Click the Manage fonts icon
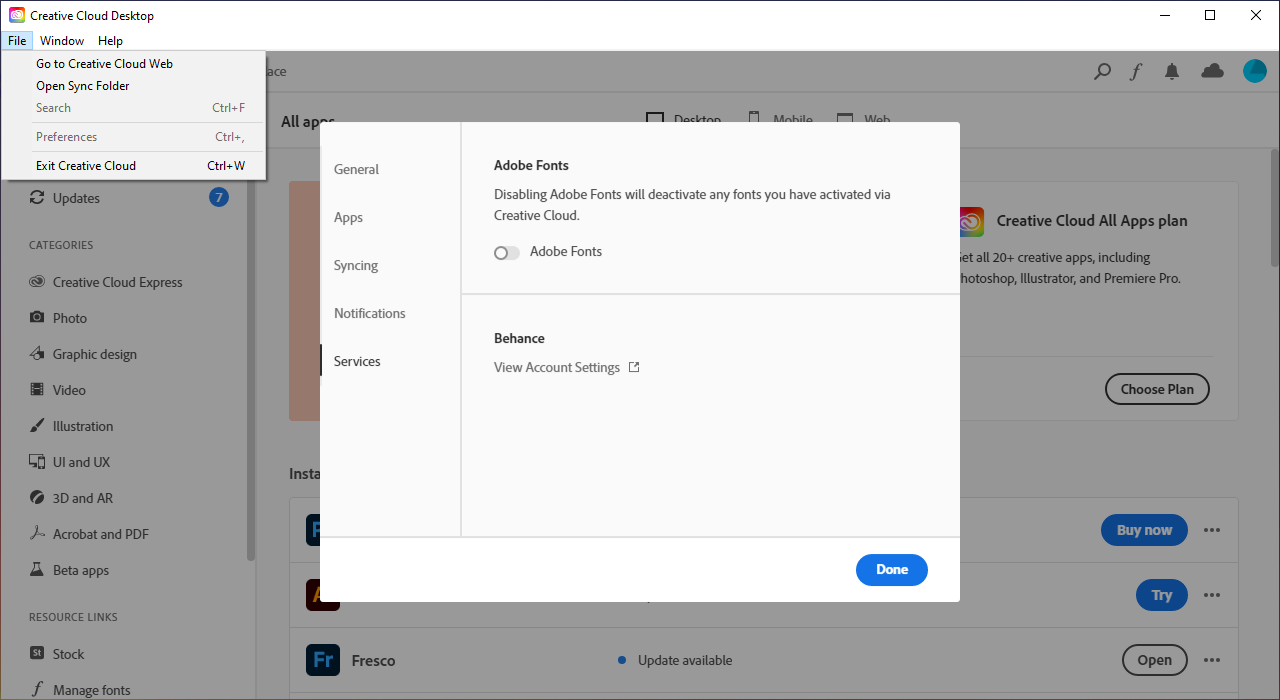 pyautogui.click(x=37, y=689)
